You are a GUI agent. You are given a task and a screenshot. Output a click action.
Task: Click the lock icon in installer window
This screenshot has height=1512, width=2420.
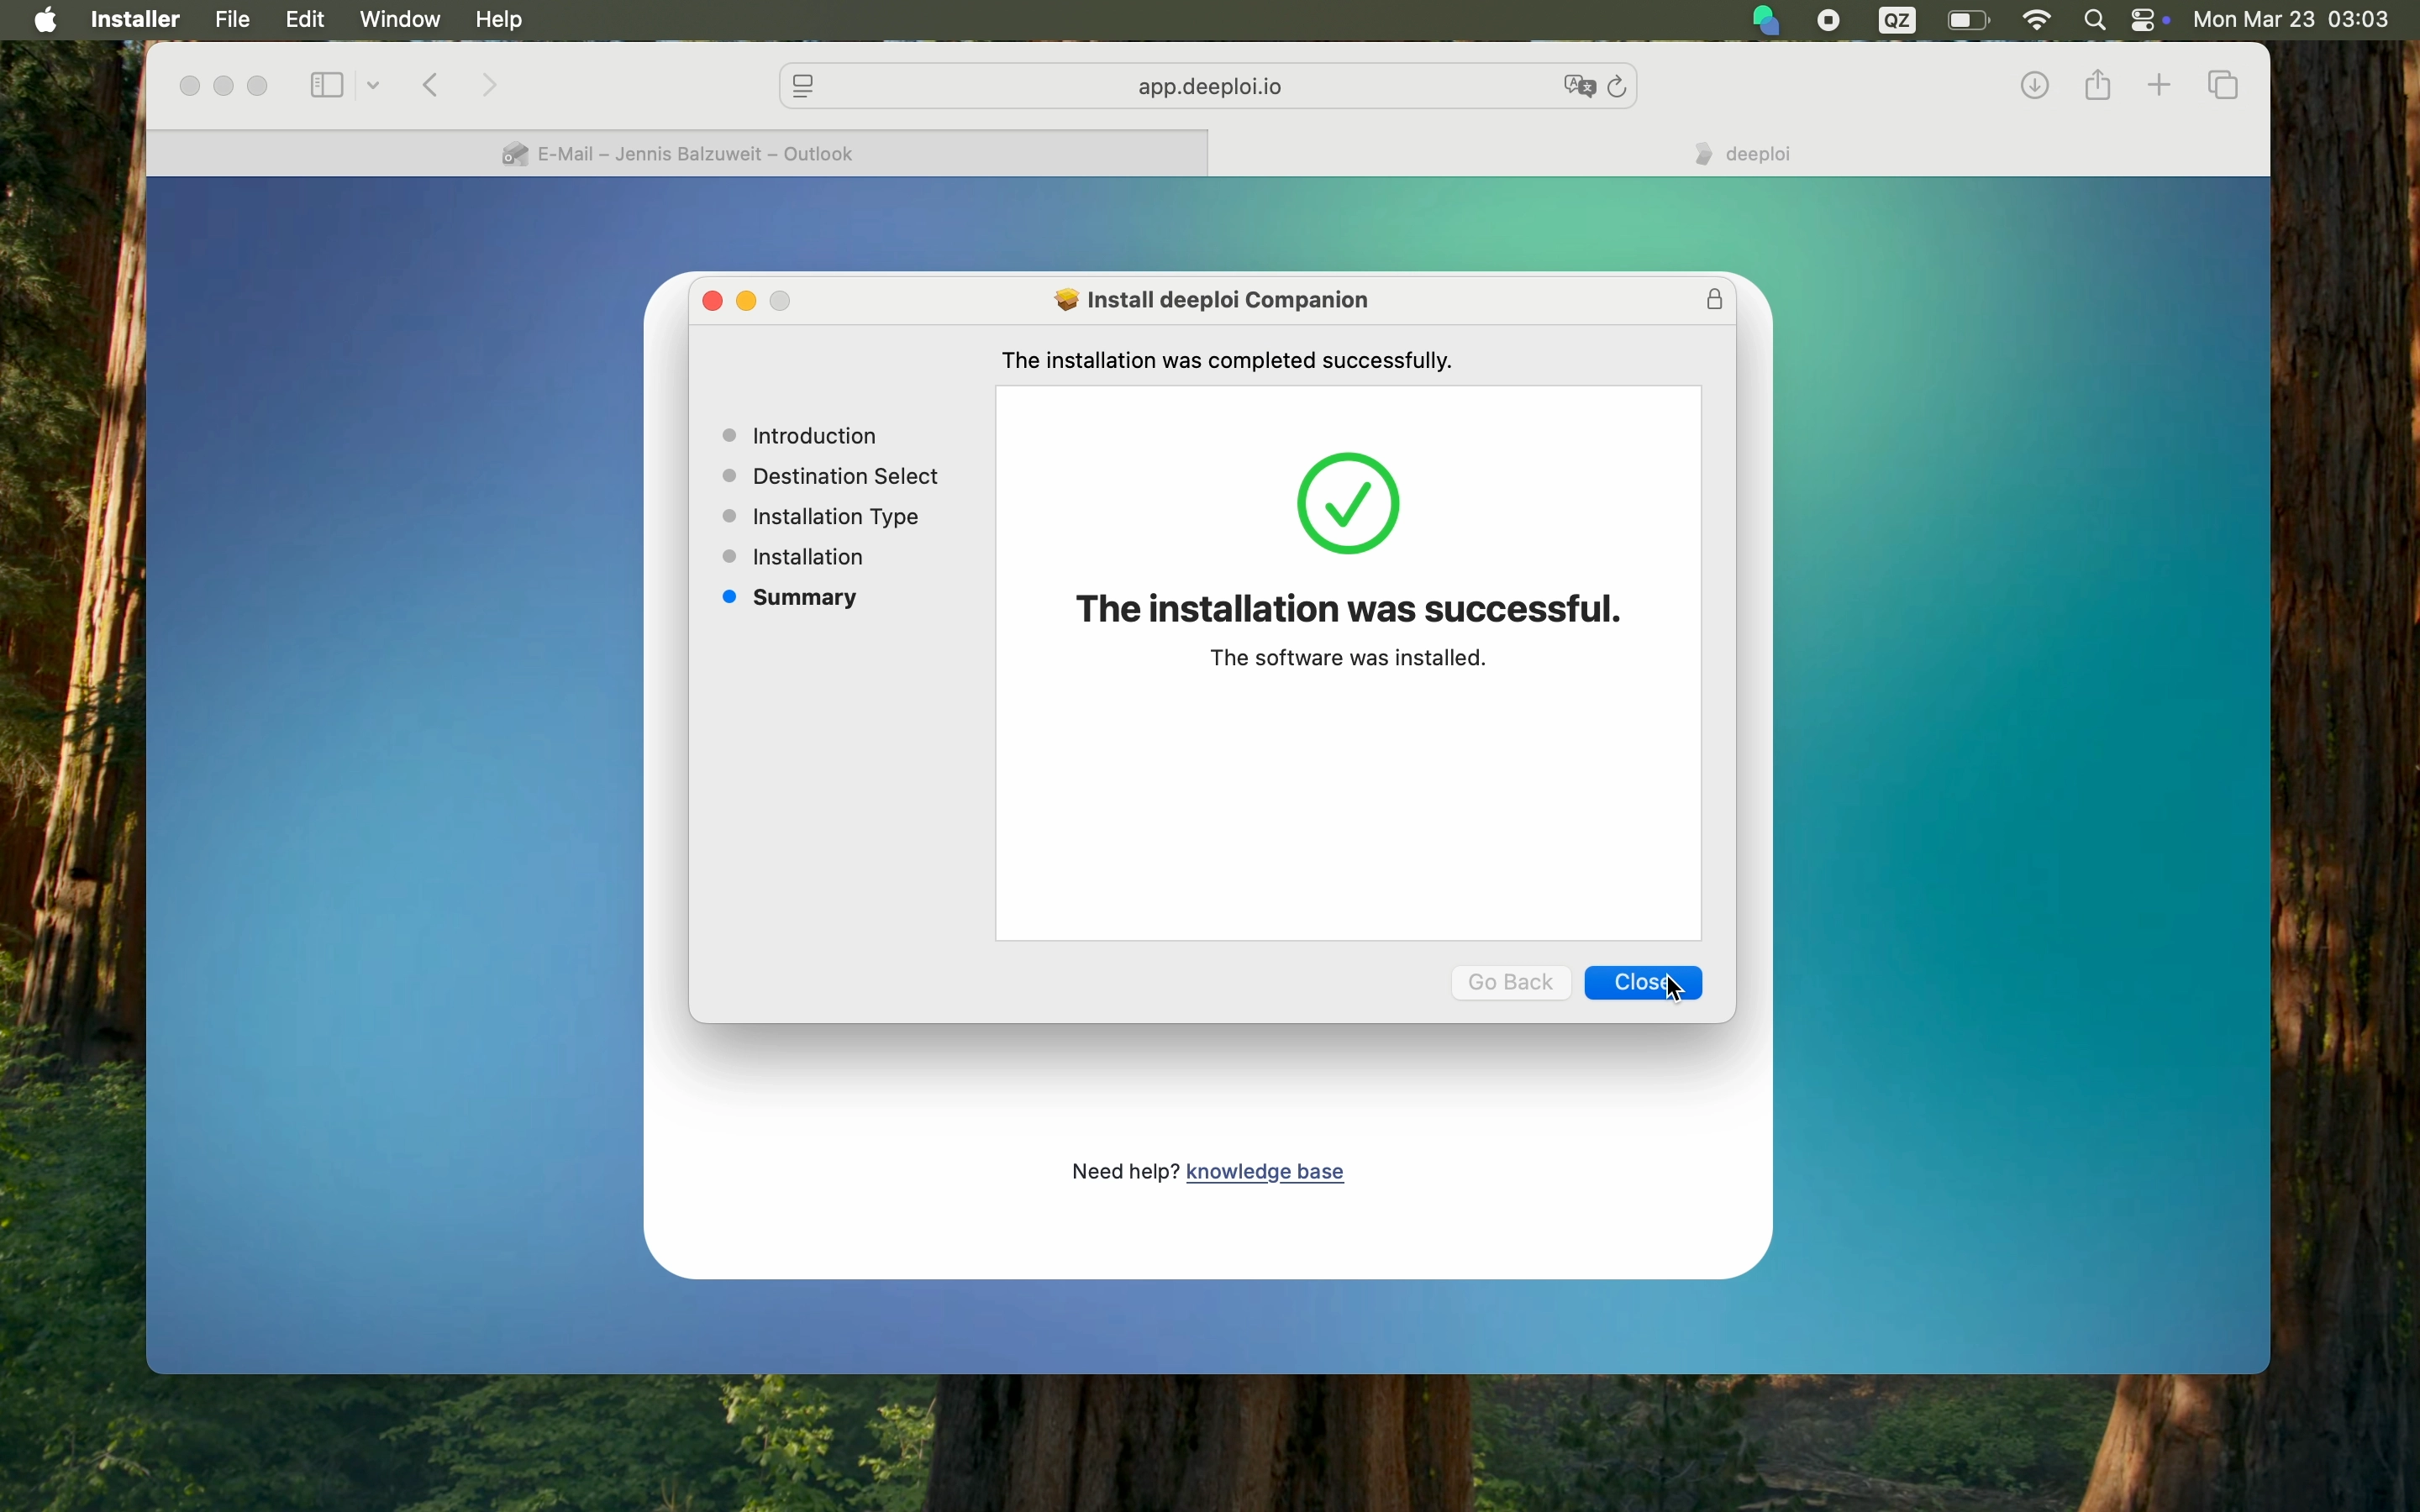pyautogui.click(x=1716, y=300)
